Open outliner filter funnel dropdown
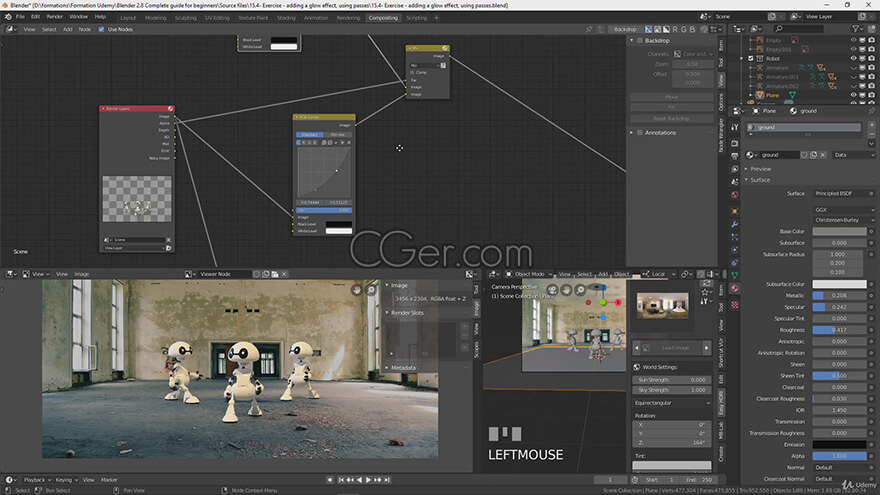 [858, 29]
